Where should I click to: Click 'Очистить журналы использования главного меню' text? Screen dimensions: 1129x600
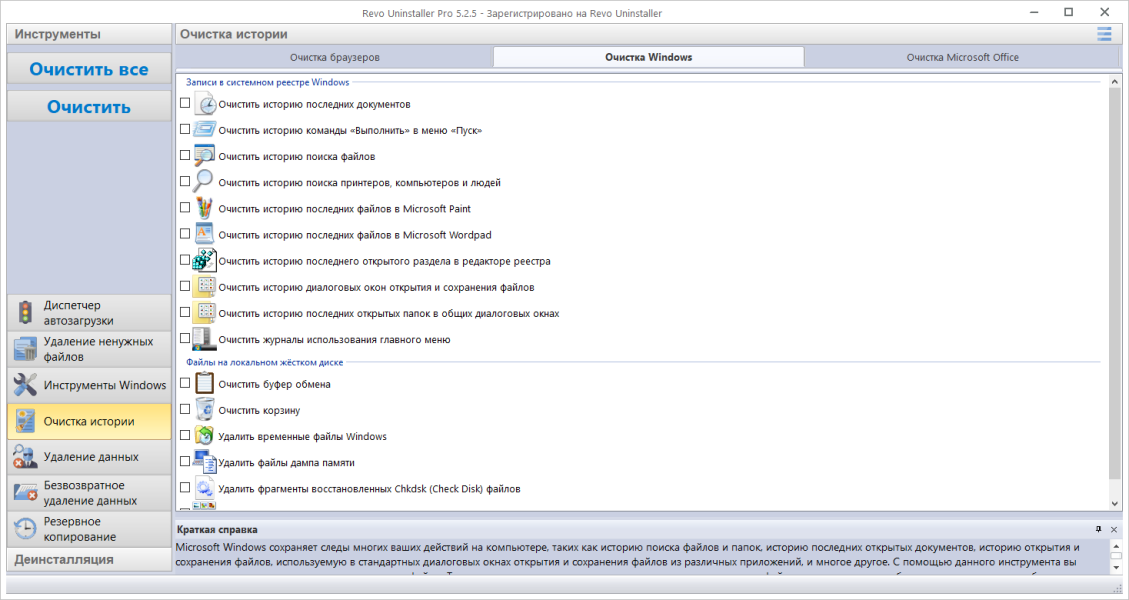point(334,339)
